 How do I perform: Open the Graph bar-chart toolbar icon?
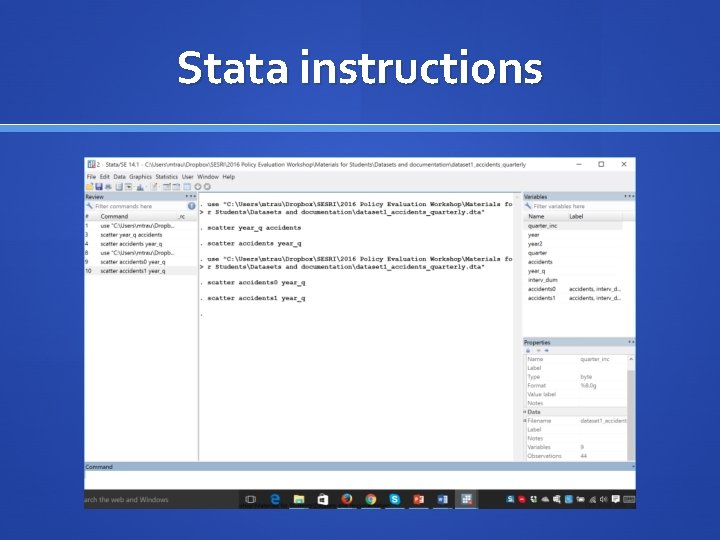(140, 187)
